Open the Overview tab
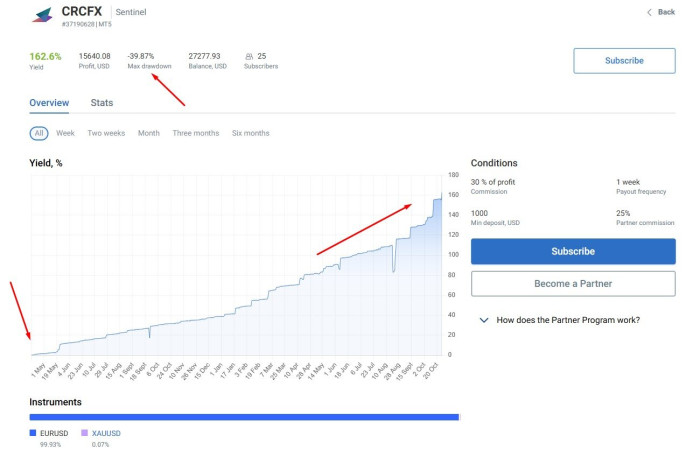Viewport: 700px width, 450px height. coord(49,103)
